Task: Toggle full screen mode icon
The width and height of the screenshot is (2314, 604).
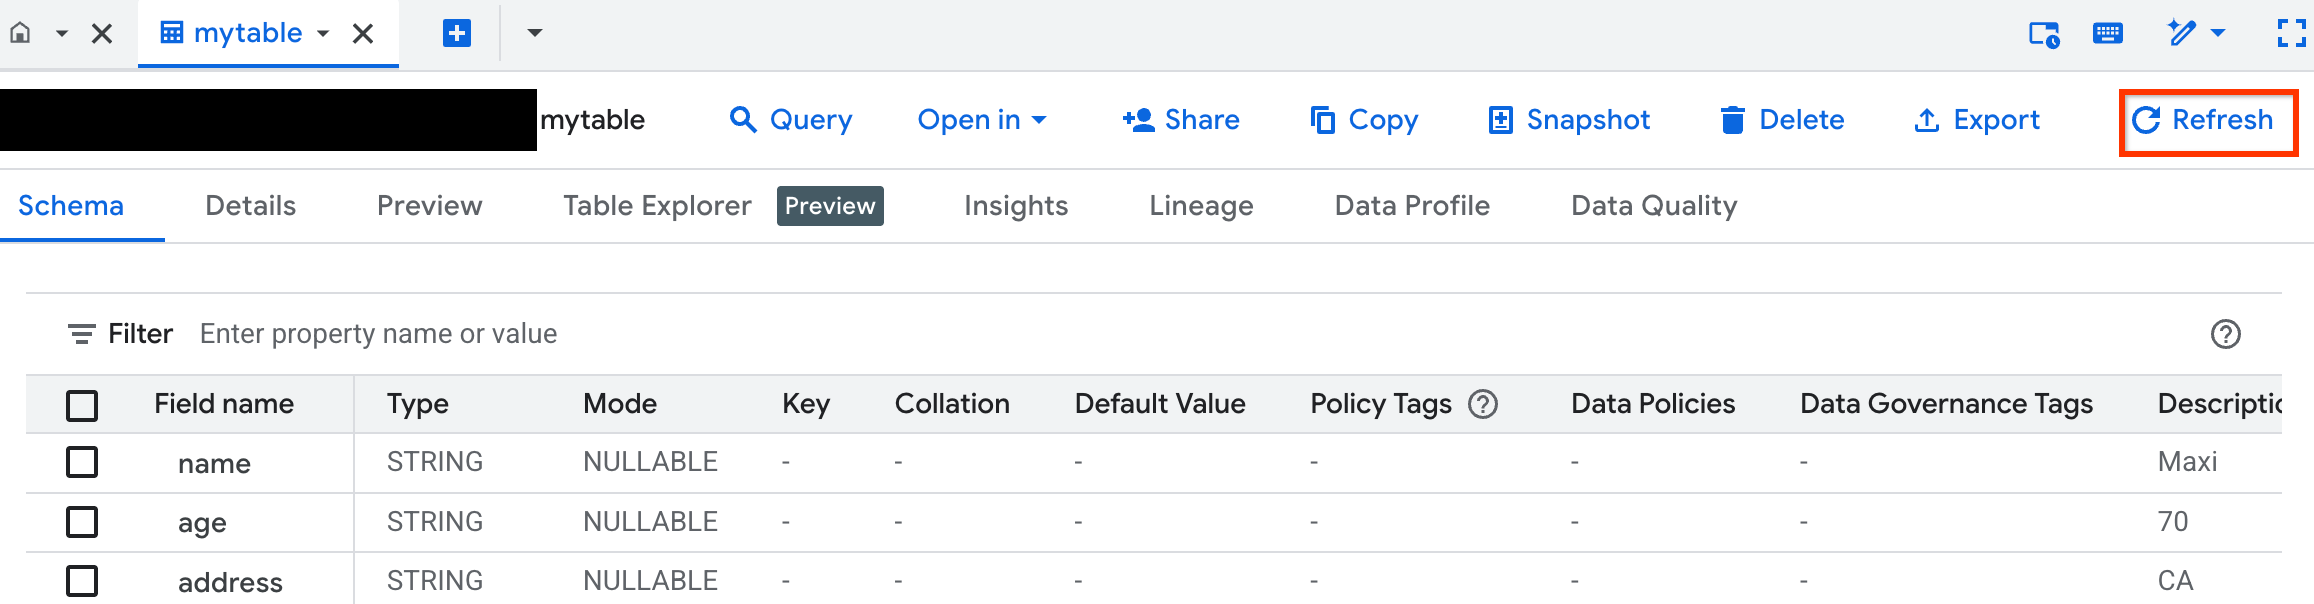Action: tap(2291, 33)
